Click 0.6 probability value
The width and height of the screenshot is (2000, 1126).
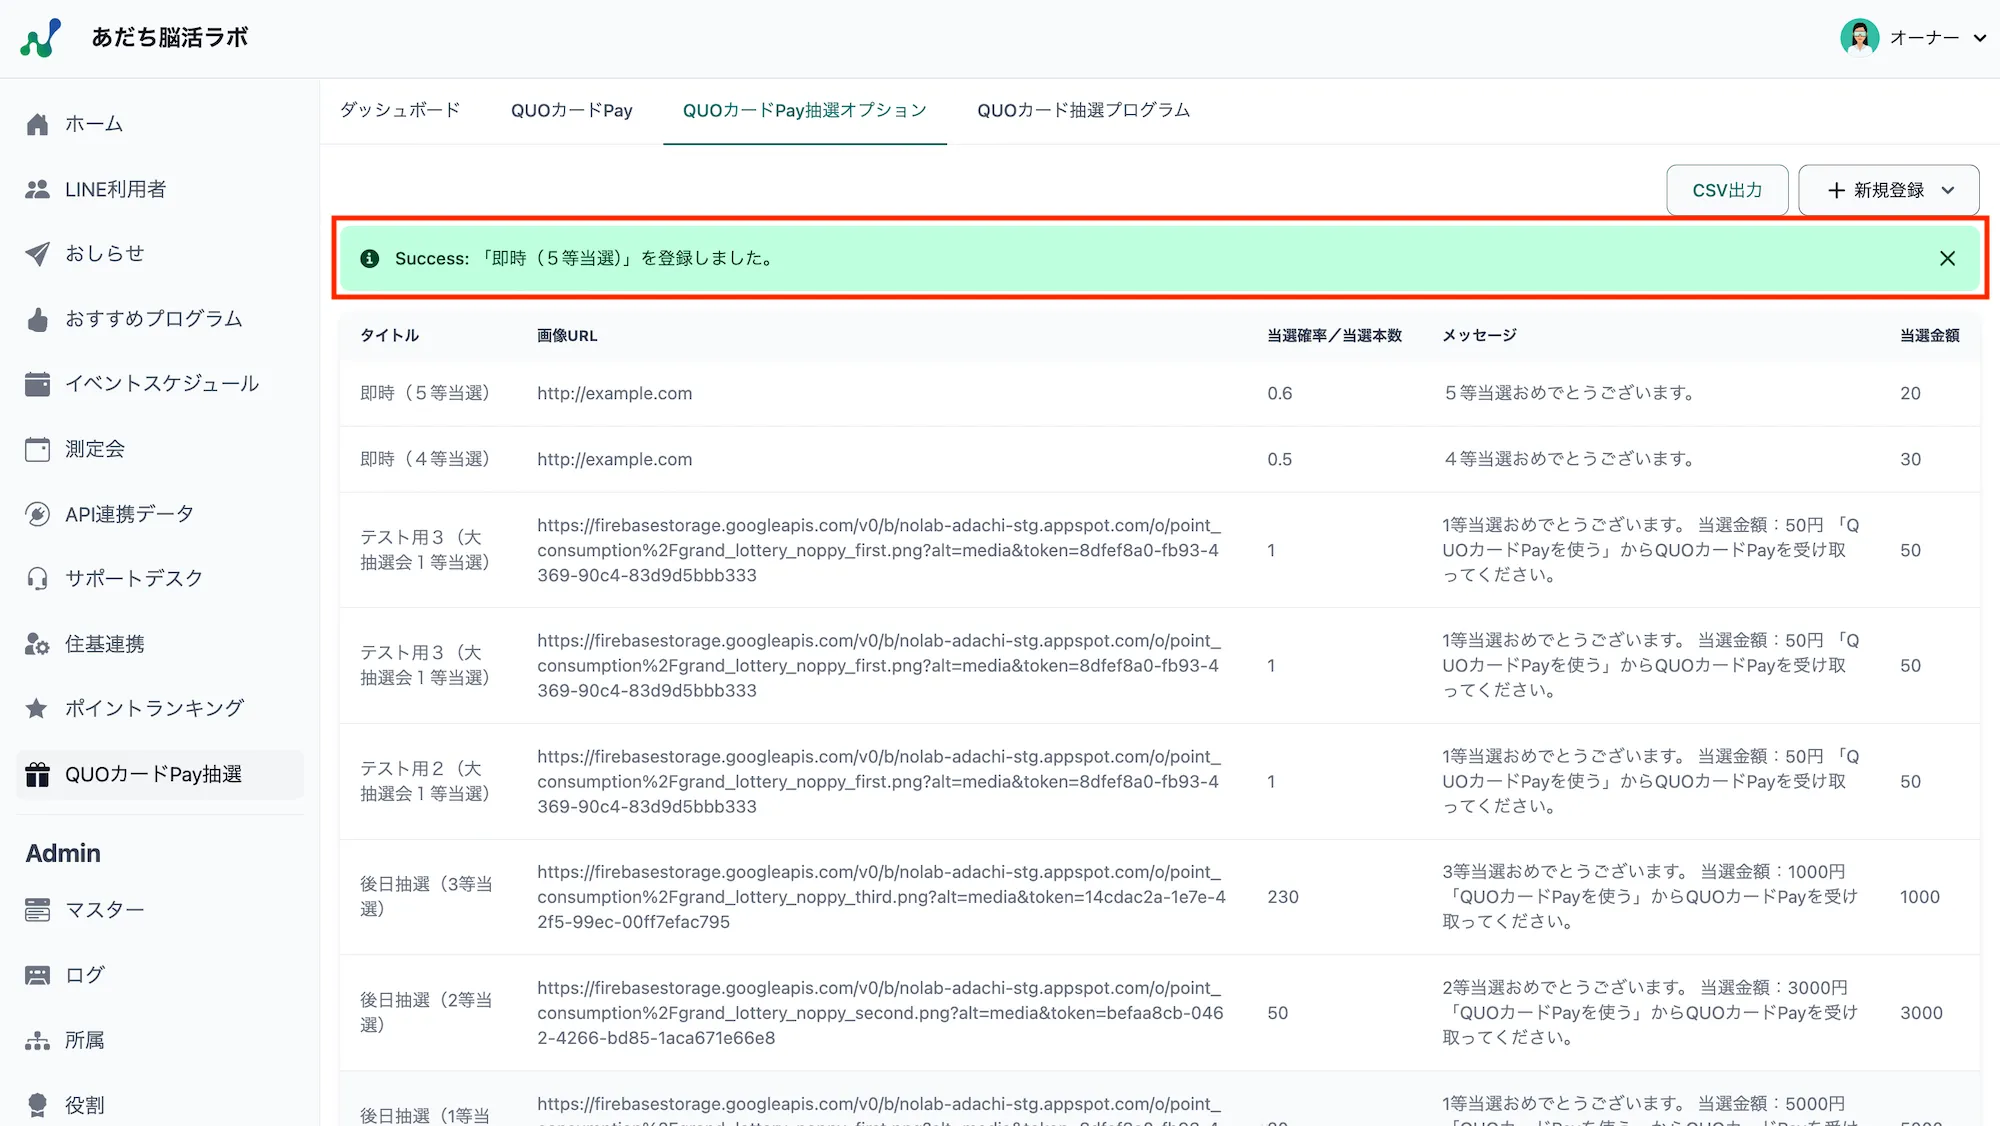pyautogui.click(x=1280, y=393)
